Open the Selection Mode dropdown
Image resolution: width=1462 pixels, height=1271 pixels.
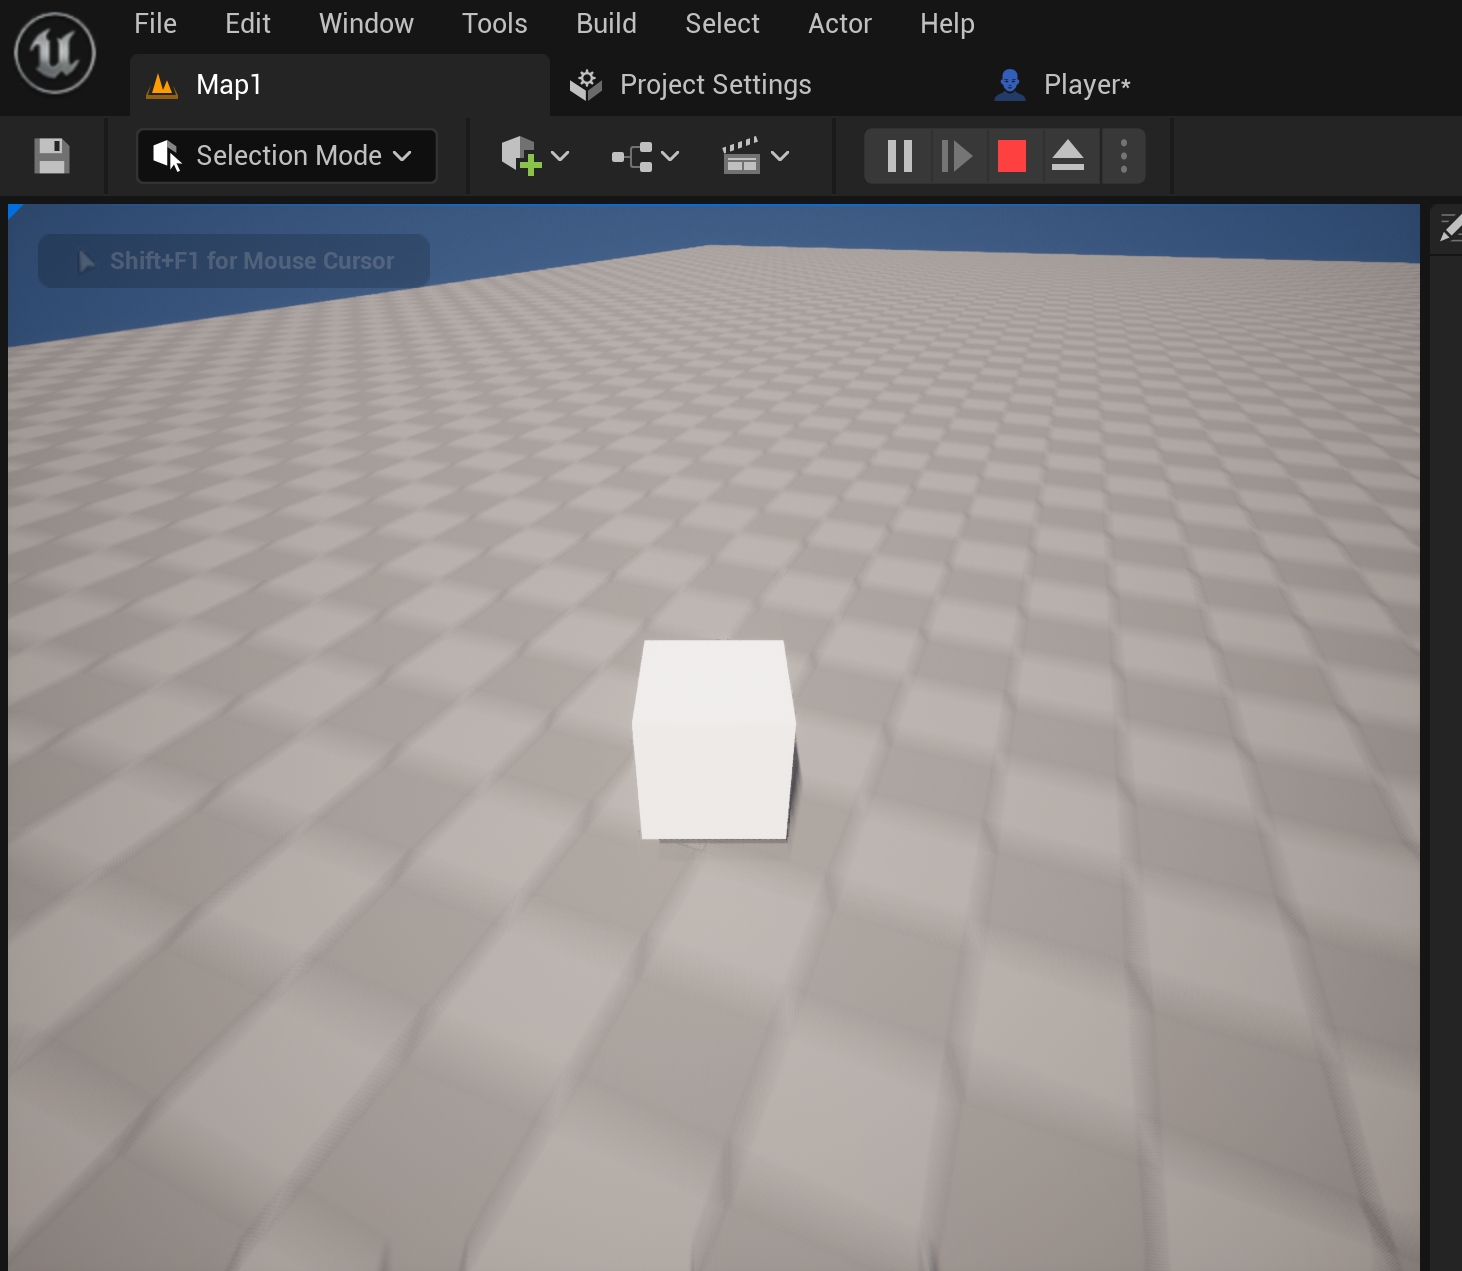(x=287, y=156)
